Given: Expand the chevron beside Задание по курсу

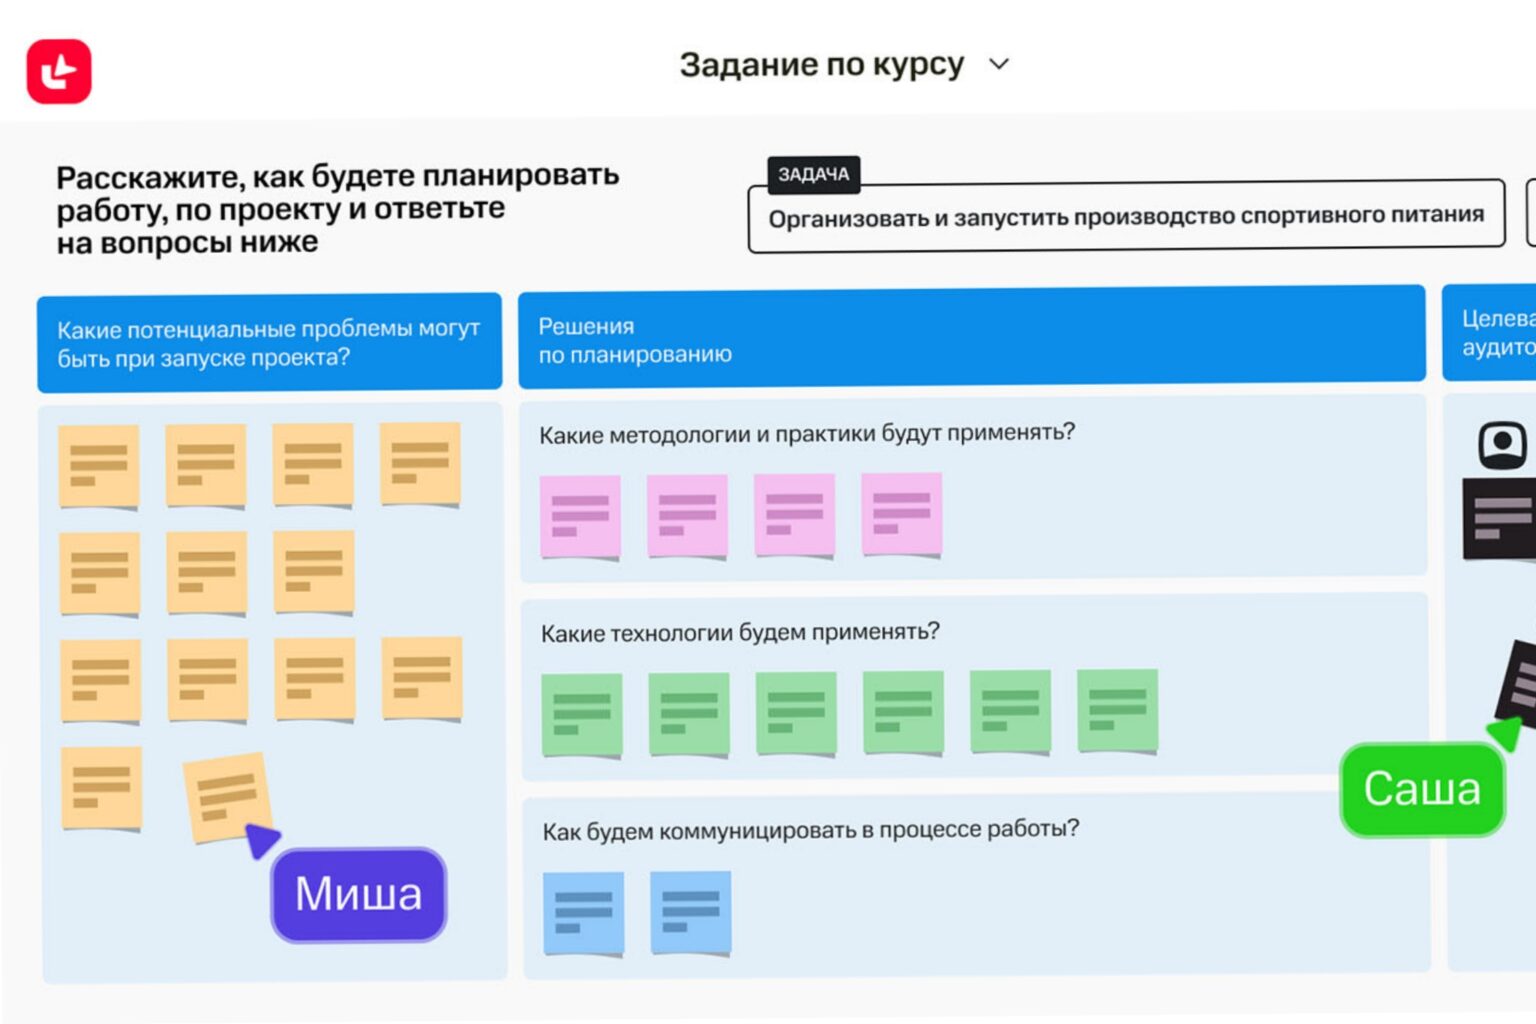Looking at the screenshot, I should pyautogui.click(x=999, y=64).
